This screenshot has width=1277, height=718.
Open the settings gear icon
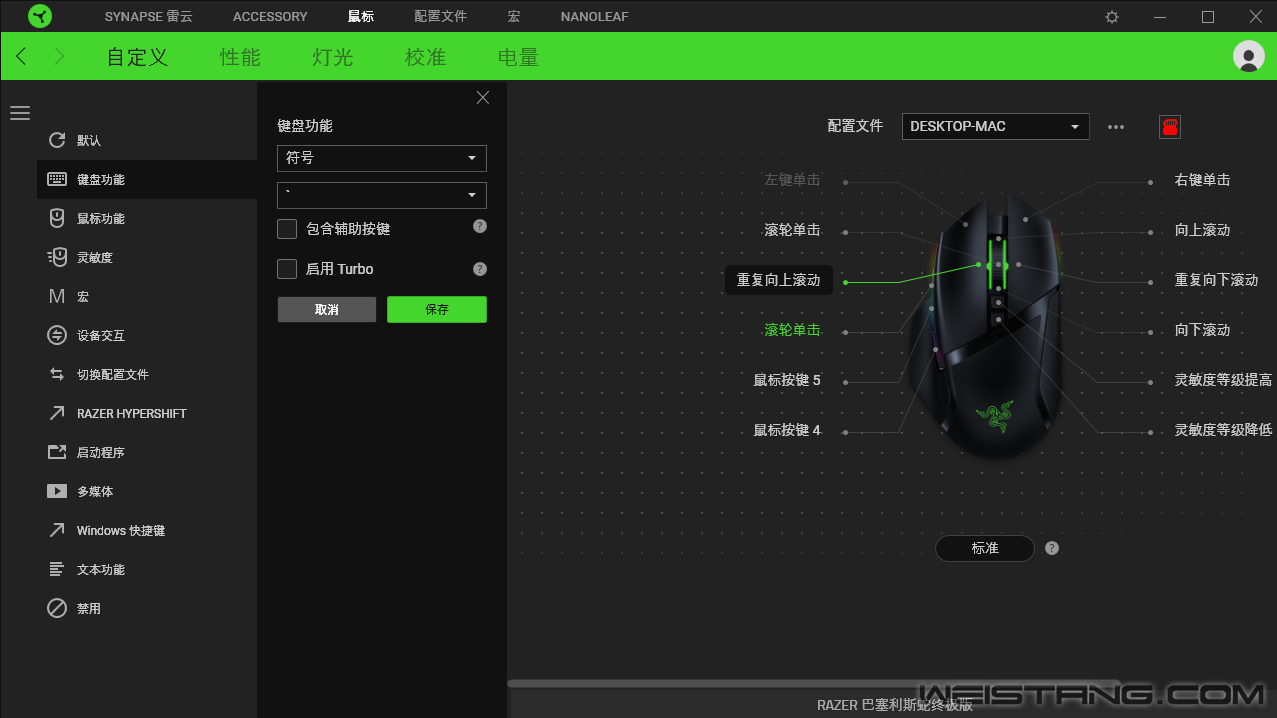(1112, 17)
